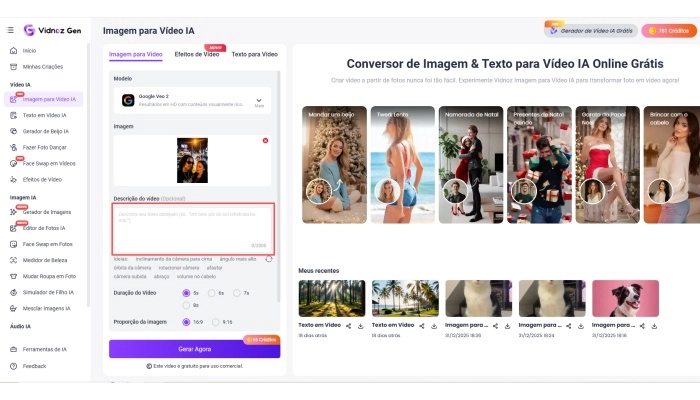Switch to the Texto para Vídeo tab
The width and height of the screenshot is (700, 400).
[x=254, y=54]
